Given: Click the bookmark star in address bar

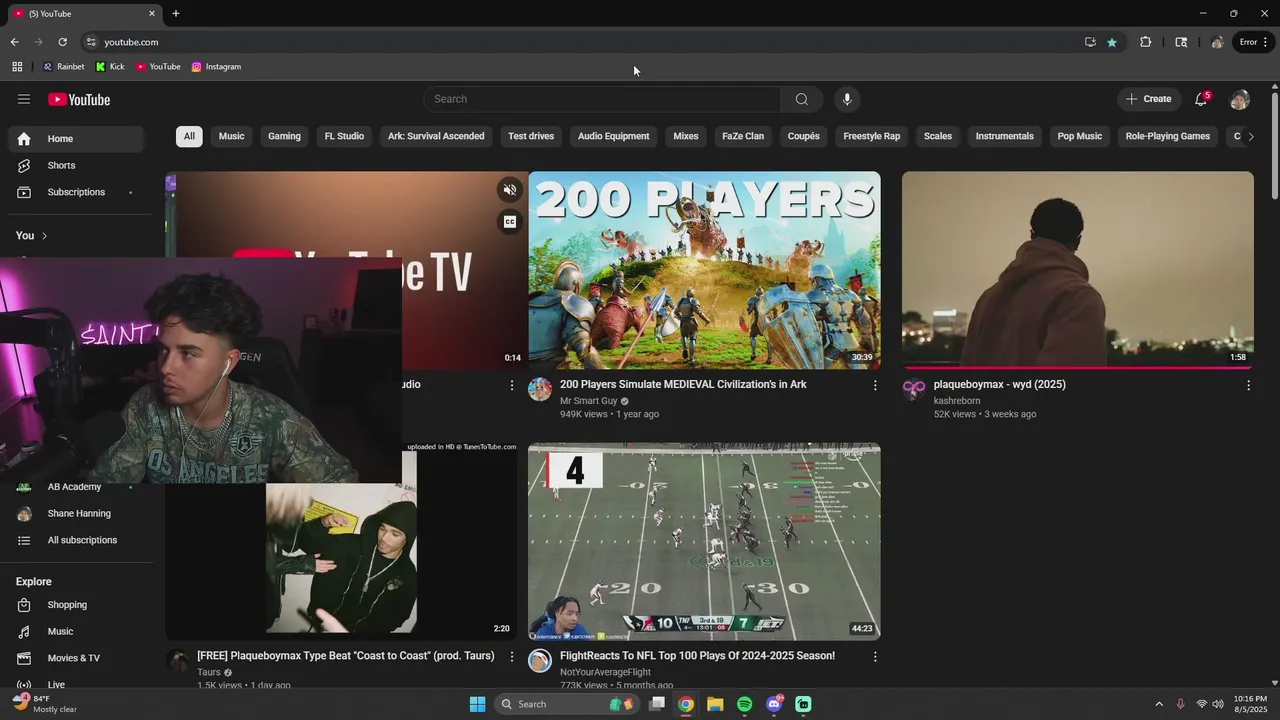Looking at the screenshot, I should 1112,42.
